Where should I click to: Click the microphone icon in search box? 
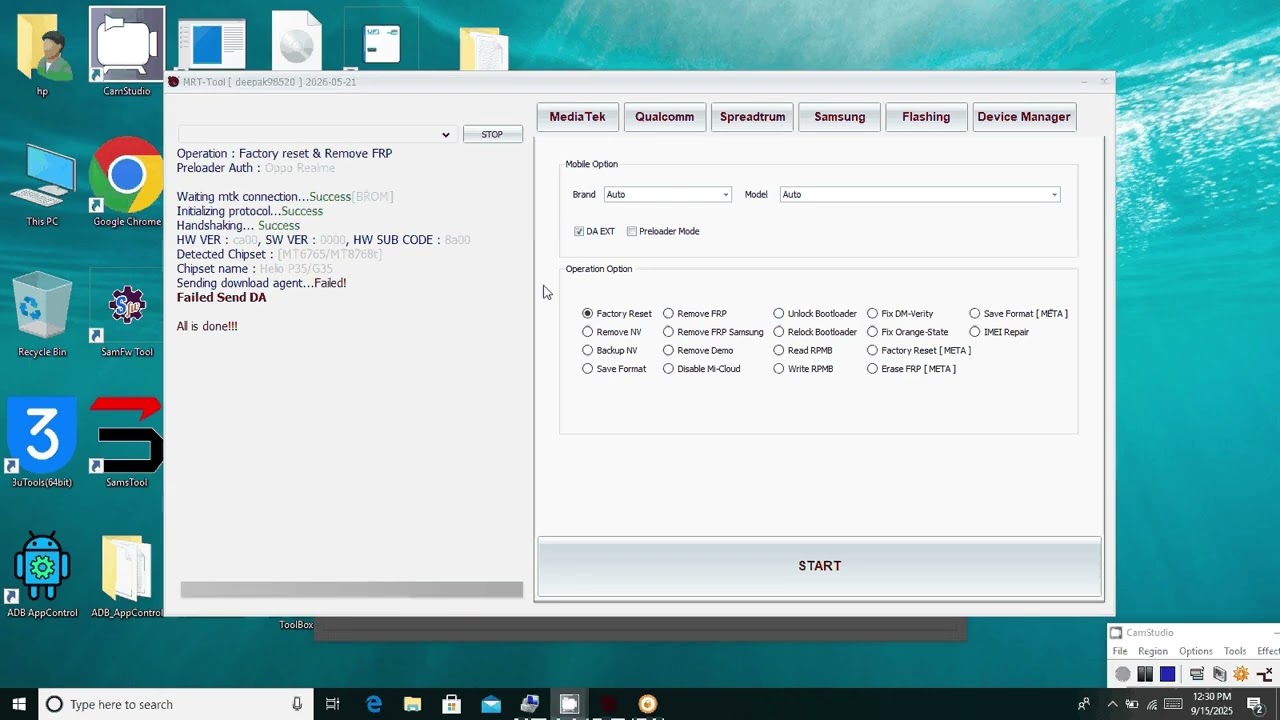pyautogui.click(x=297, y=704)
